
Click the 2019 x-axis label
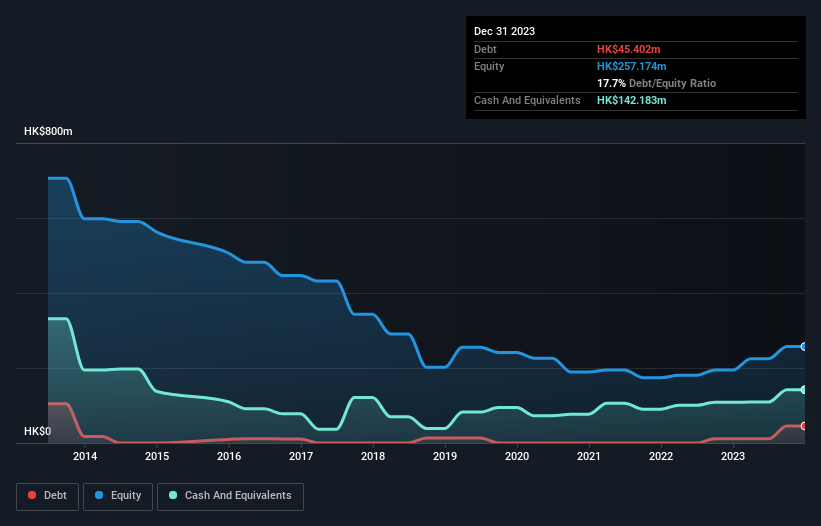445,456
